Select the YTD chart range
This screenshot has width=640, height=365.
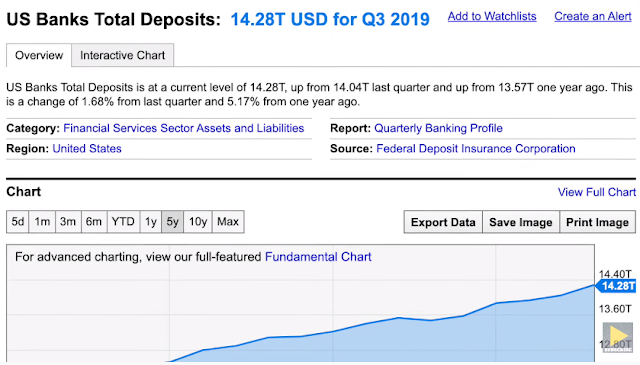pos(123,222)
